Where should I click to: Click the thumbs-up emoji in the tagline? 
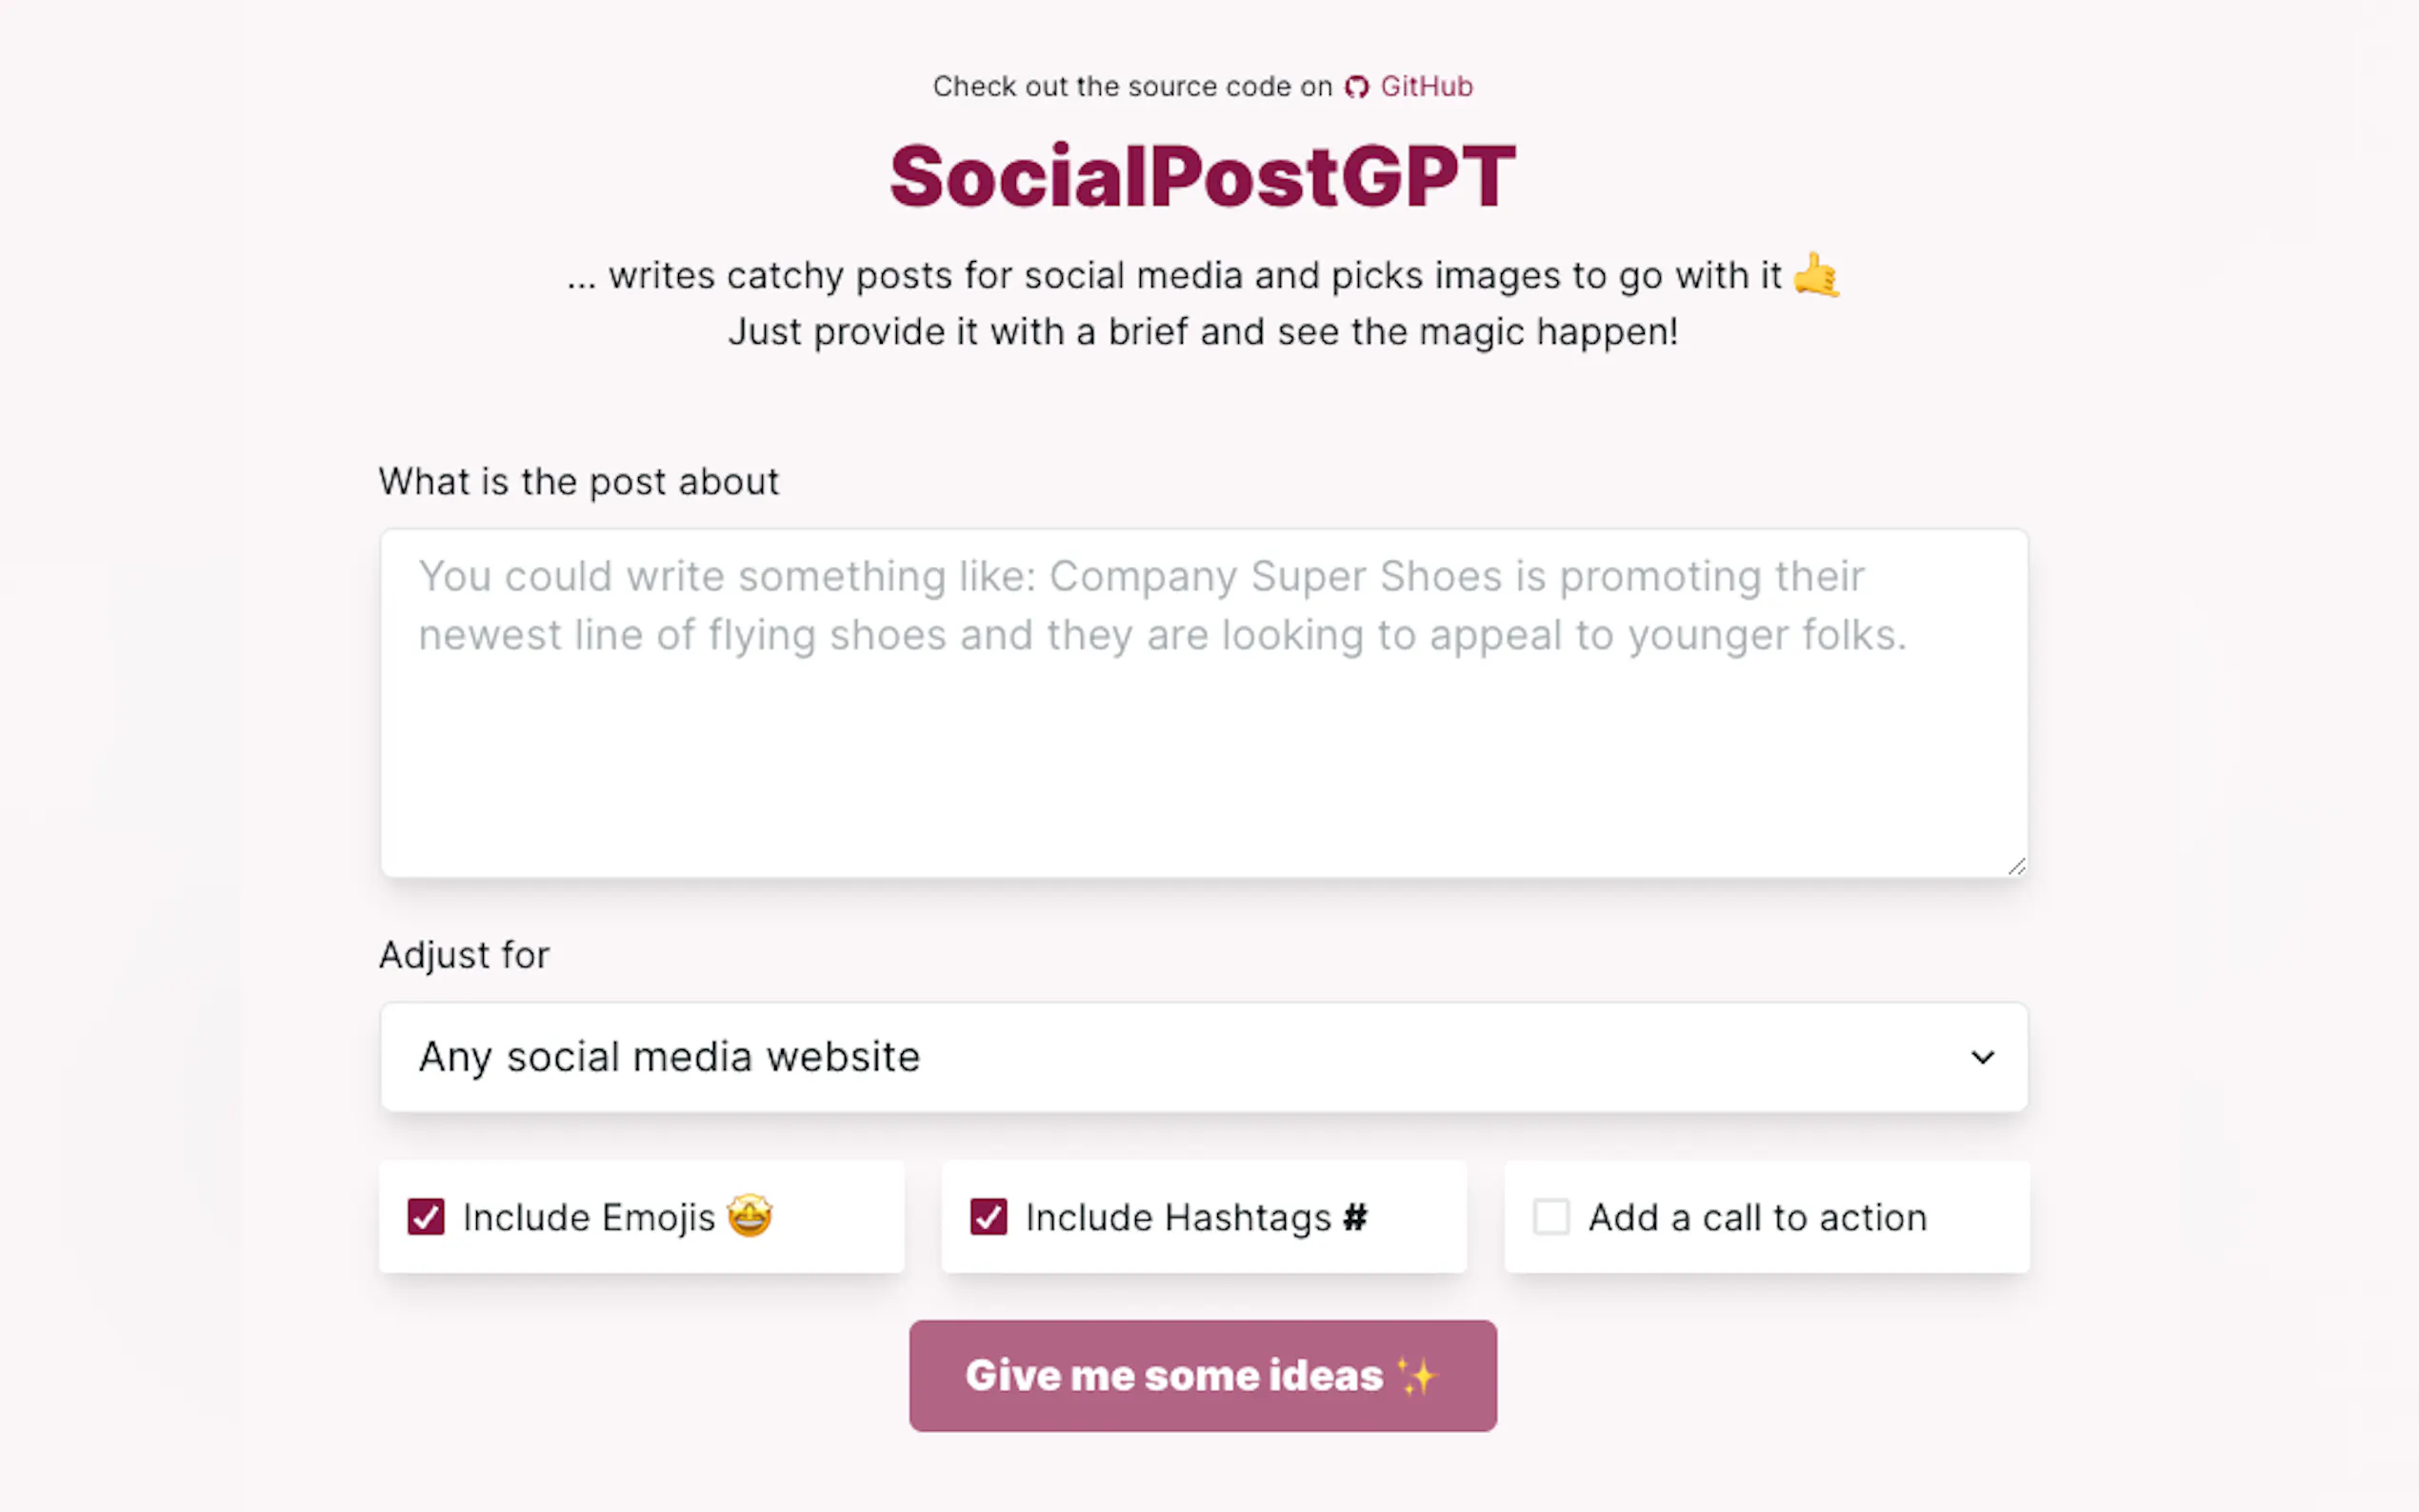coord(1817,276)
